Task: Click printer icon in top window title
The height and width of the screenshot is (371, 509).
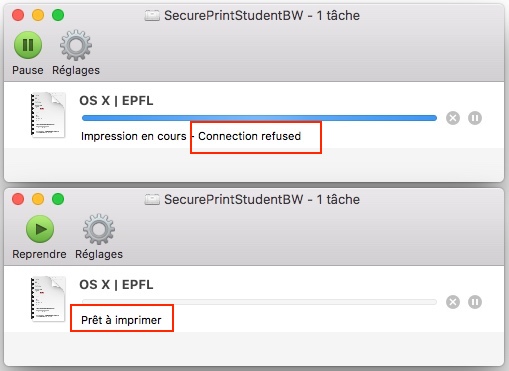Action: 152,16
